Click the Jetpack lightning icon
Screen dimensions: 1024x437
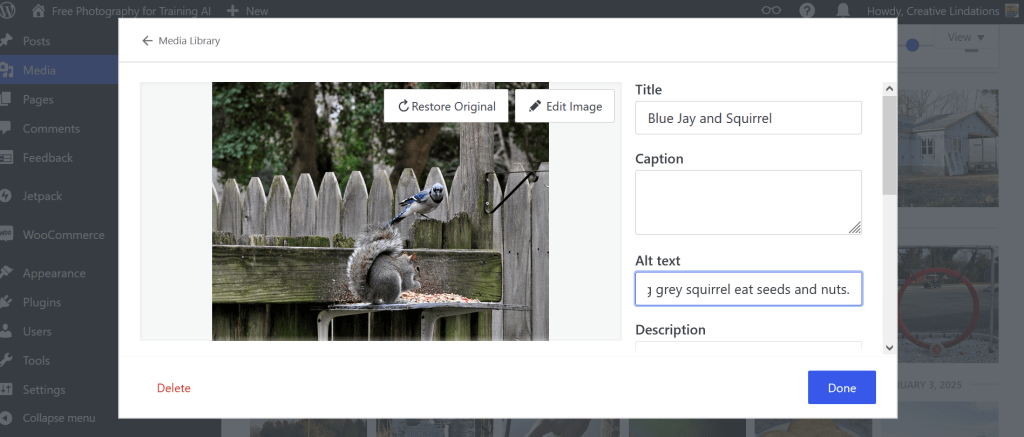point(5,195)
